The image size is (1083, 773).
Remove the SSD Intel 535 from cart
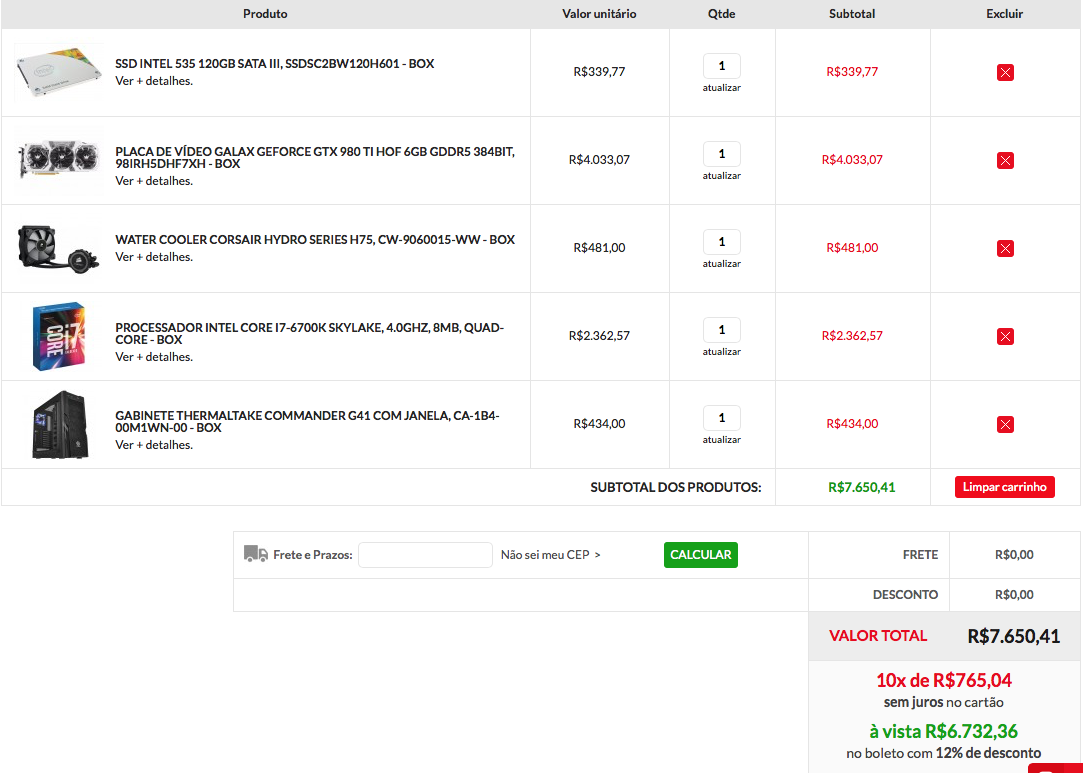pyautogui.click(x=1005, y=73)
